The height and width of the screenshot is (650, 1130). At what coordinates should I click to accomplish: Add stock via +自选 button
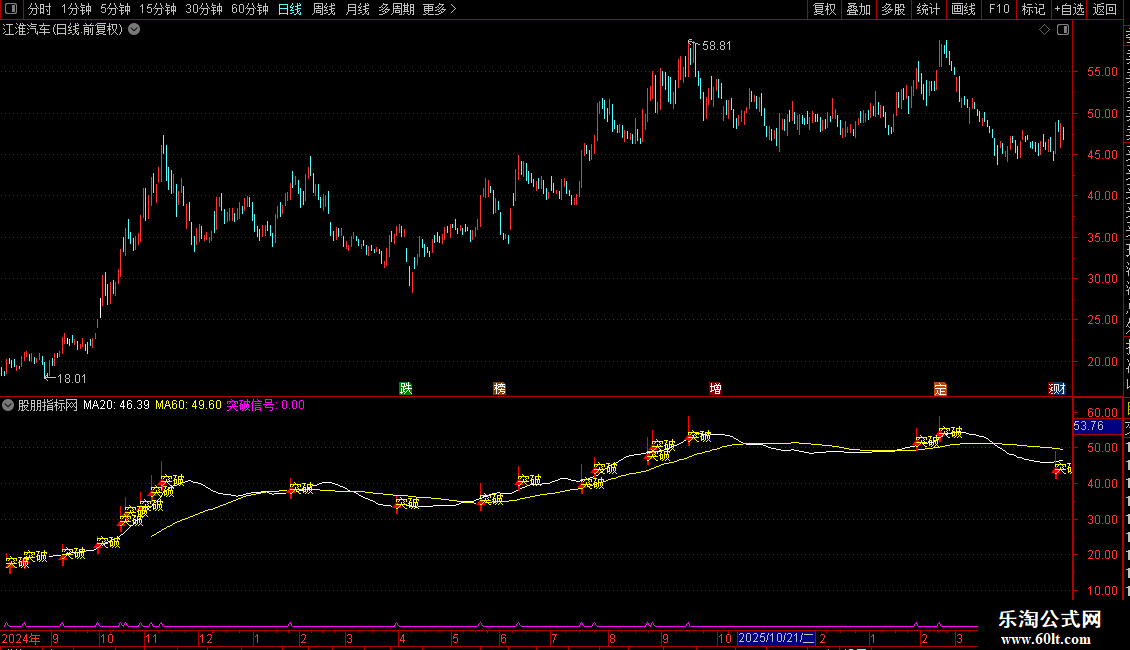click(1069, 9)
